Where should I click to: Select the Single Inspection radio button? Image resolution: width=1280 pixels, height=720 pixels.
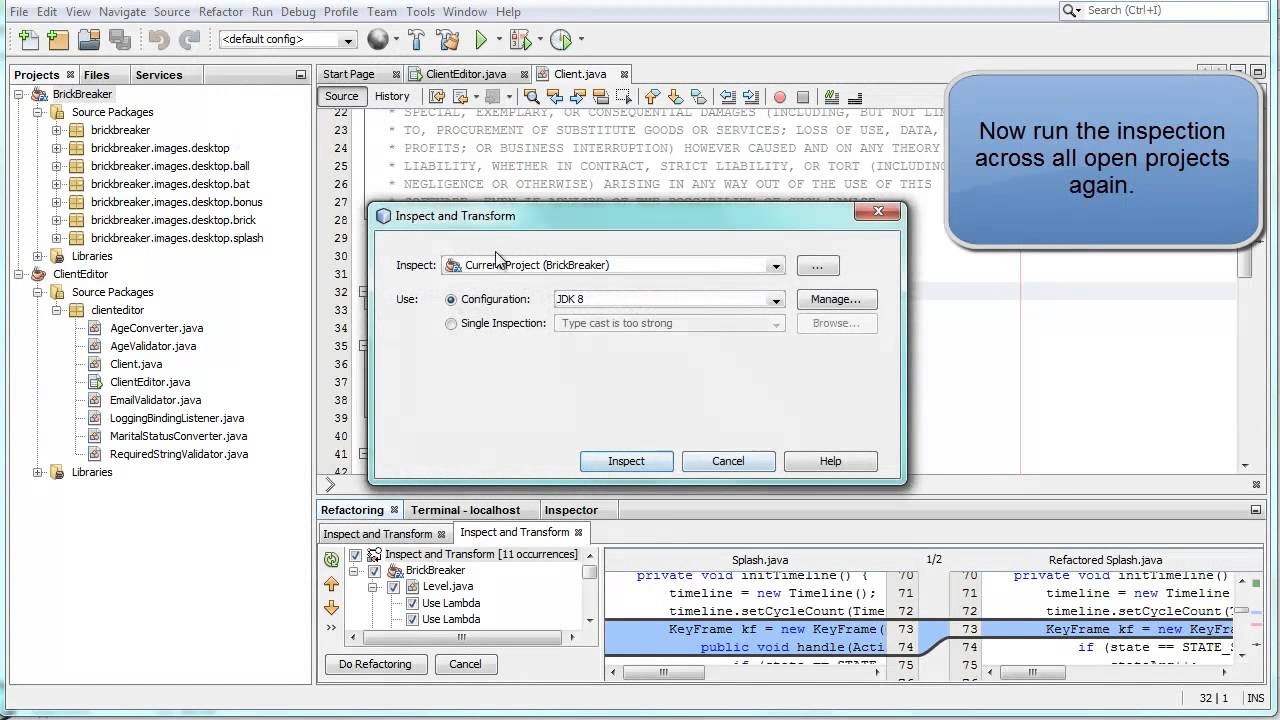[x=451, y=324]
